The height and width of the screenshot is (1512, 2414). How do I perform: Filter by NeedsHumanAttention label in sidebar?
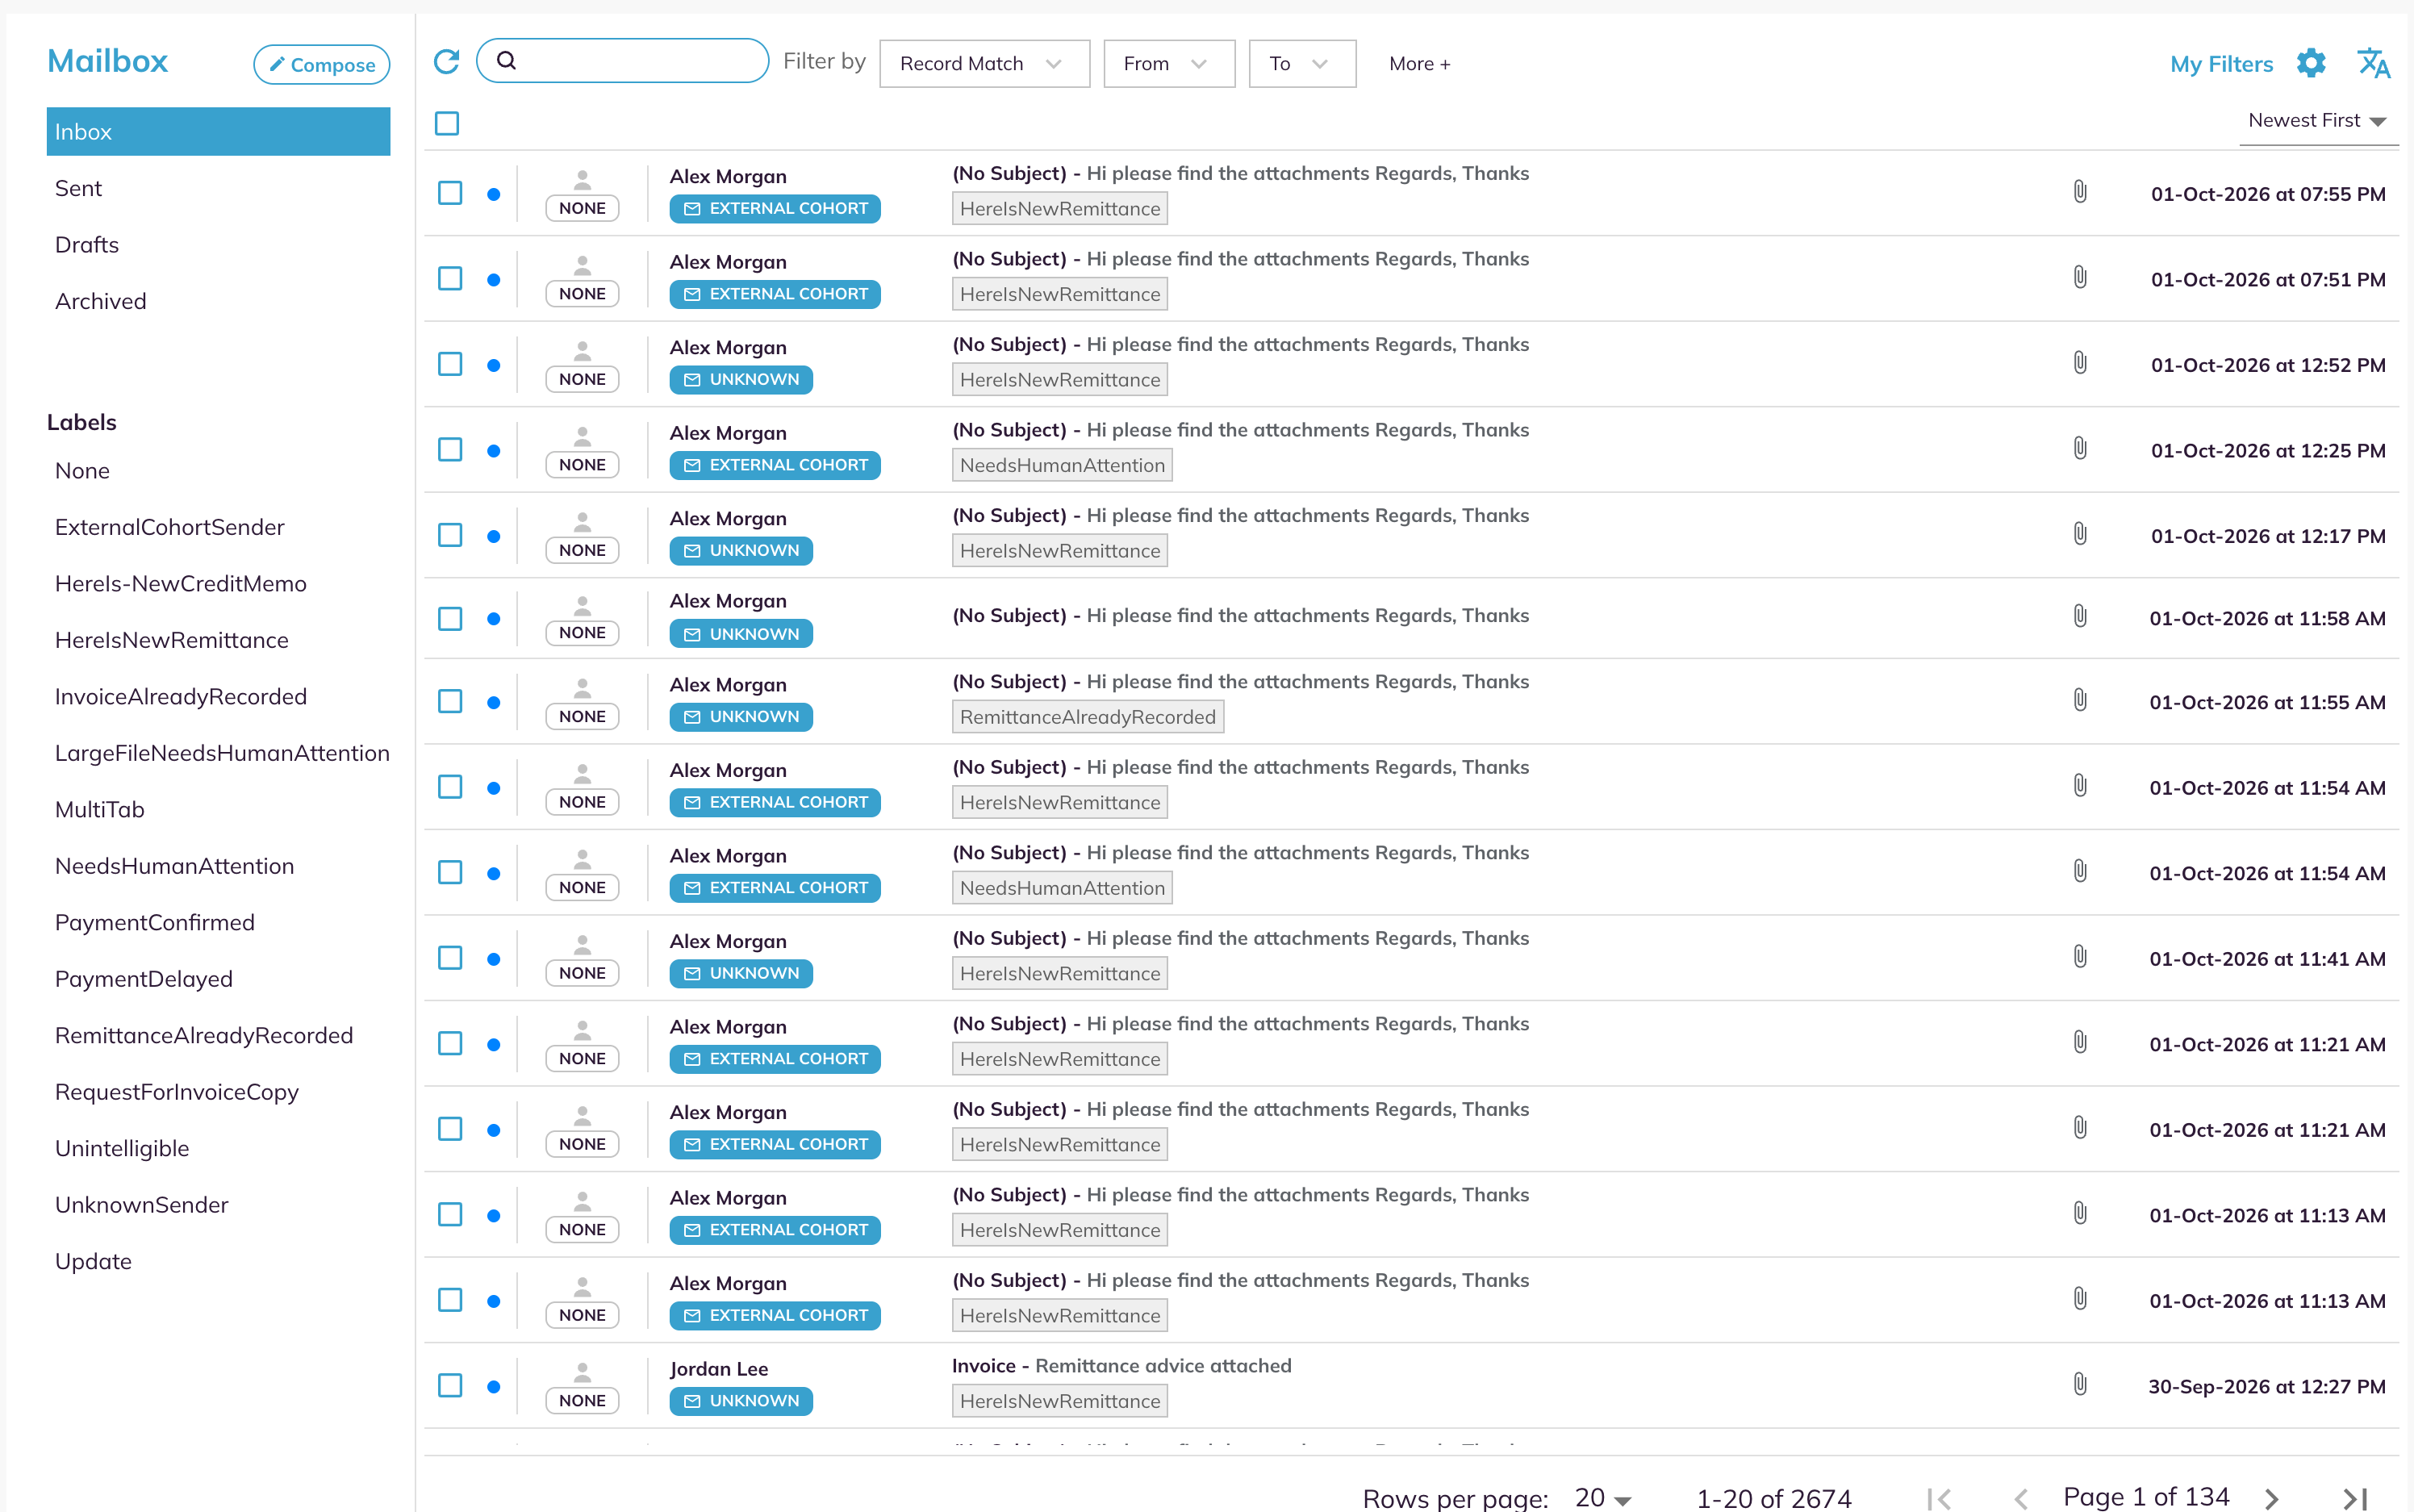pyautogui.click(x=174, y=866)
